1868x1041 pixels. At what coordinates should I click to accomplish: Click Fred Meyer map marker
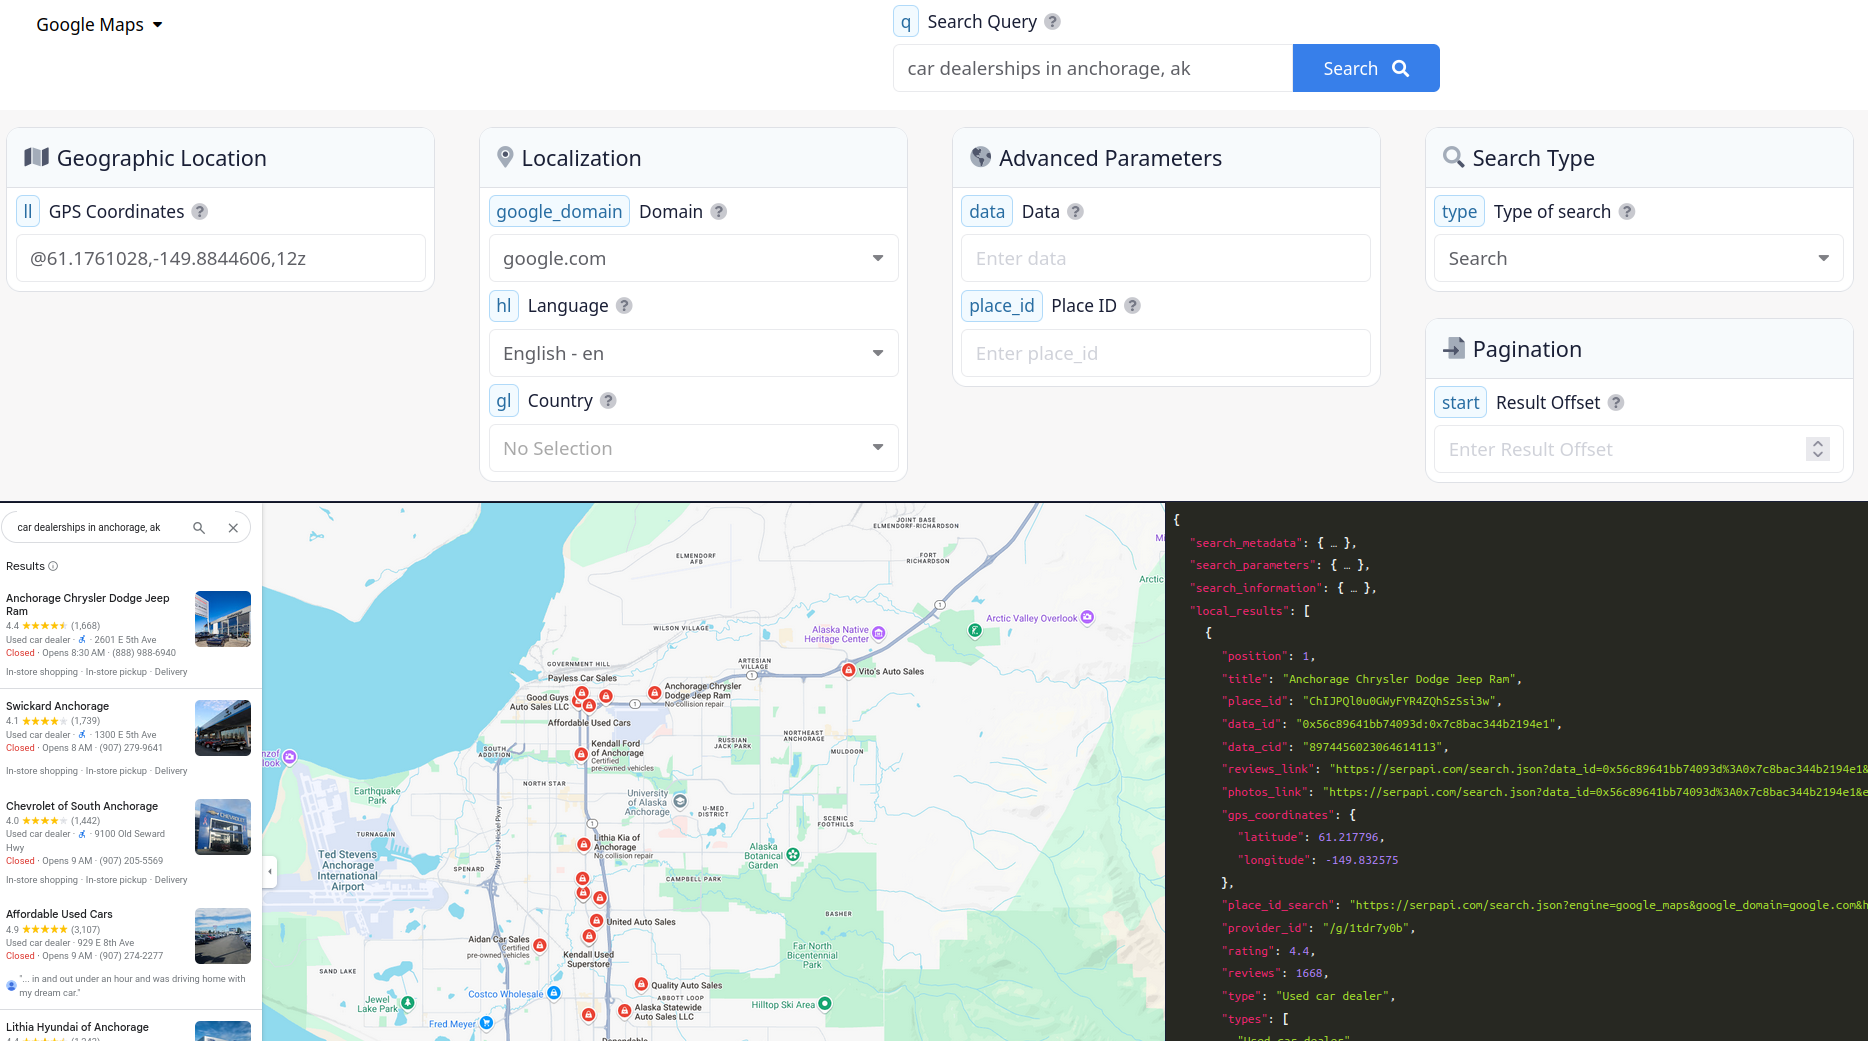(x=486, y=1023)
